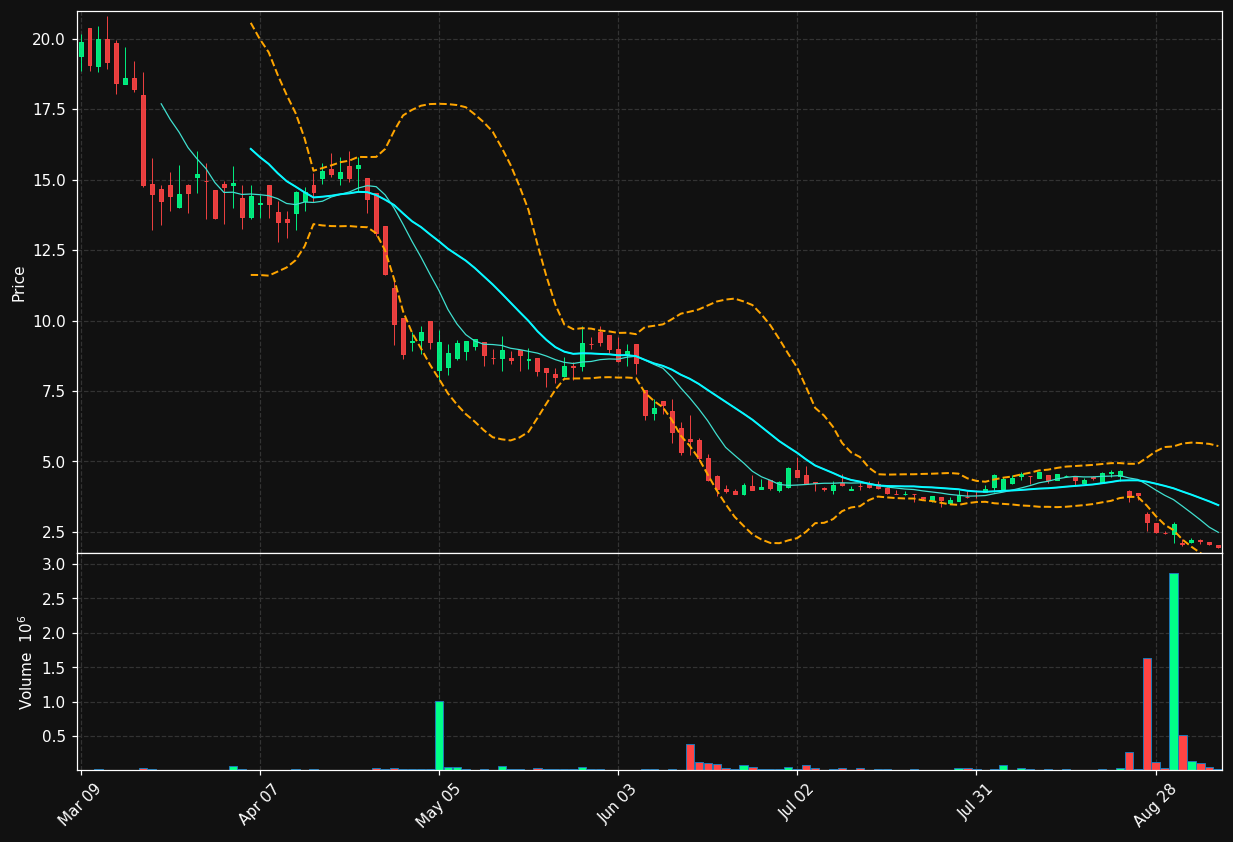Click the 3.0 volume tick label
The height and width of the screenshot is (842, 1233).
53,565
